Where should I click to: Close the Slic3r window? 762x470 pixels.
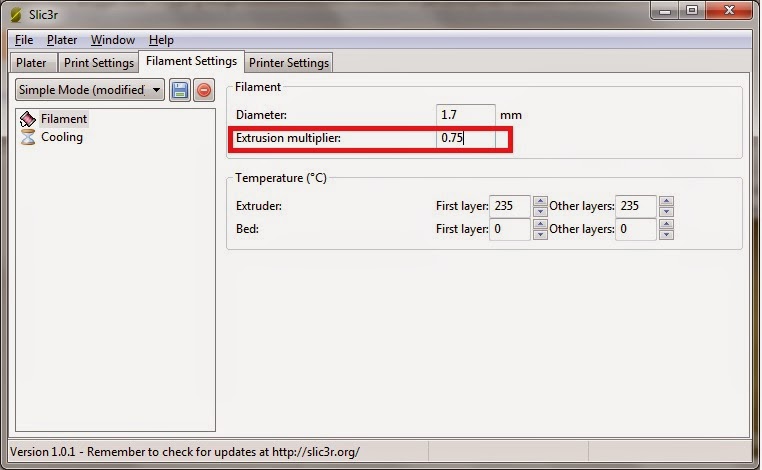point(729,11)
